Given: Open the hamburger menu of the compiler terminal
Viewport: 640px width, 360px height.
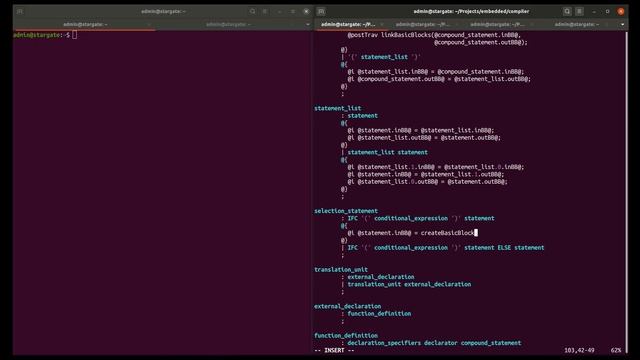Looking at the screenshot, I should point(579,11).
